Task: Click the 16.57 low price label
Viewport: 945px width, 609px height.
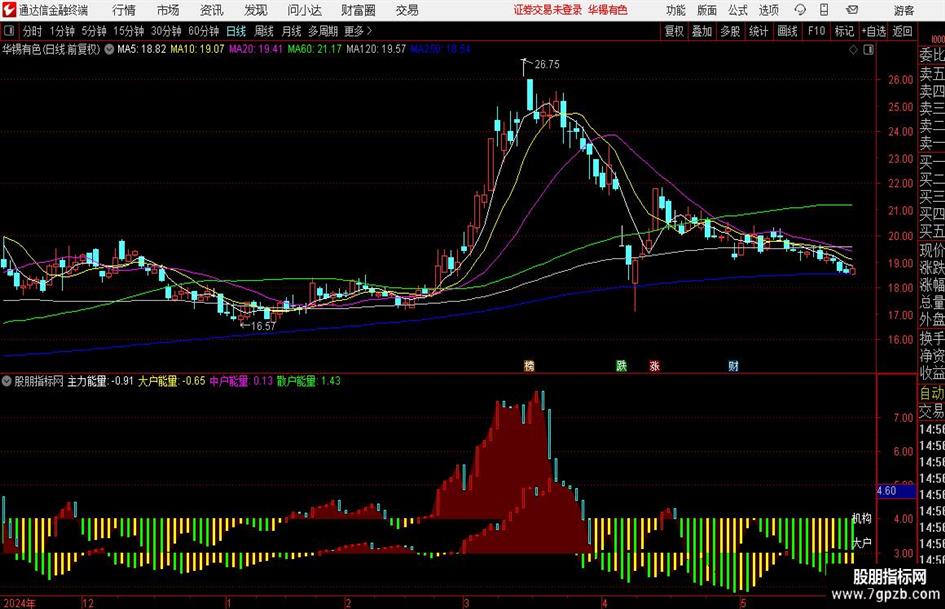Action: pos(263,326)
